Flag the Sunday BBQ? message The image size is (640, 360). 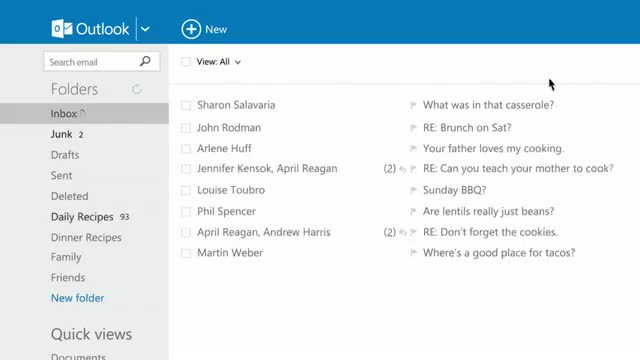point(413,190)
